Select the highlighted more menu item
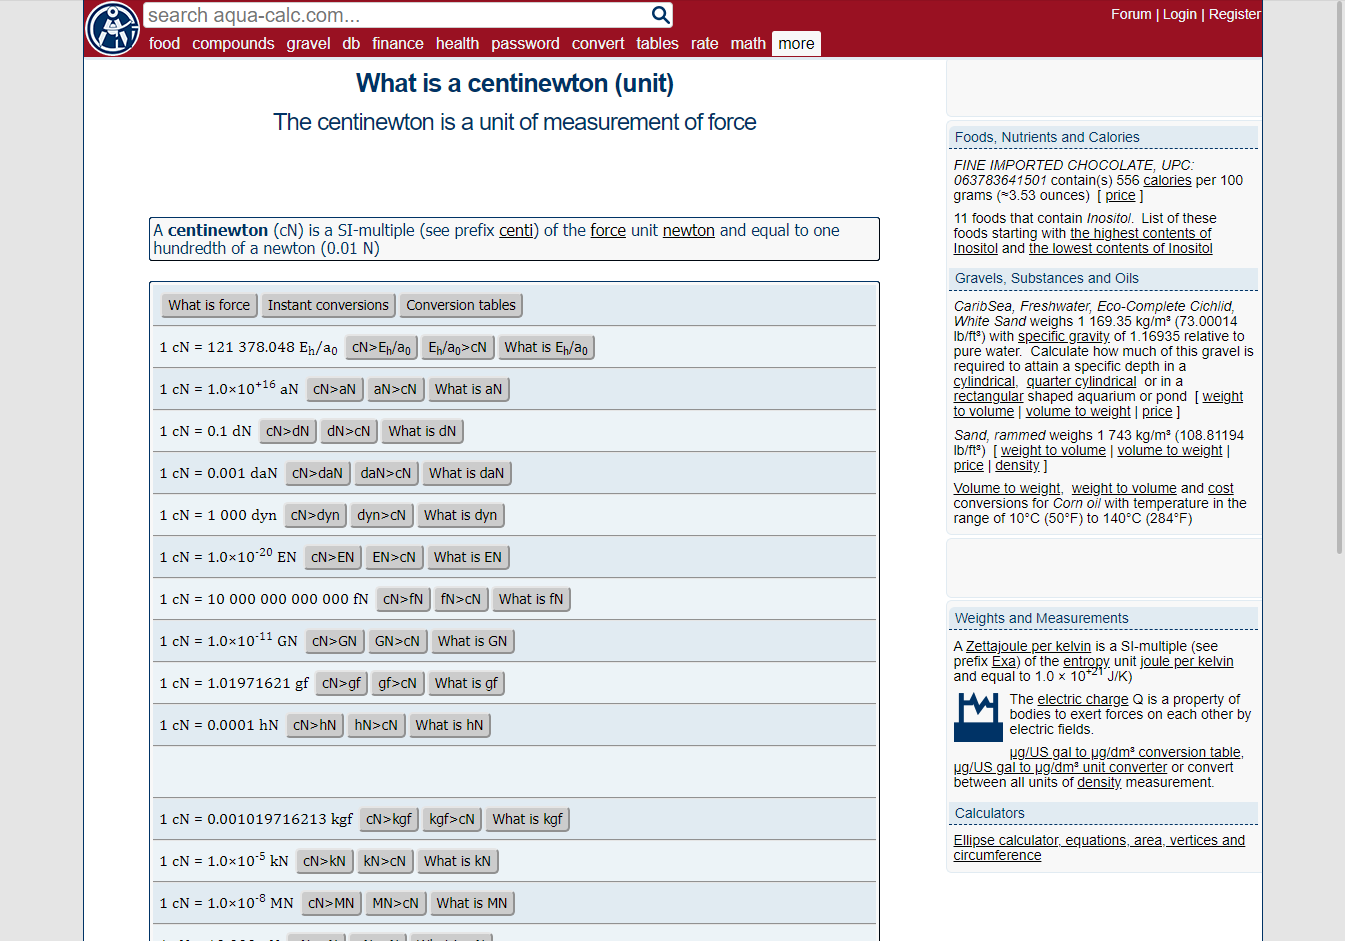1345x941 pixels. (796, 44)
